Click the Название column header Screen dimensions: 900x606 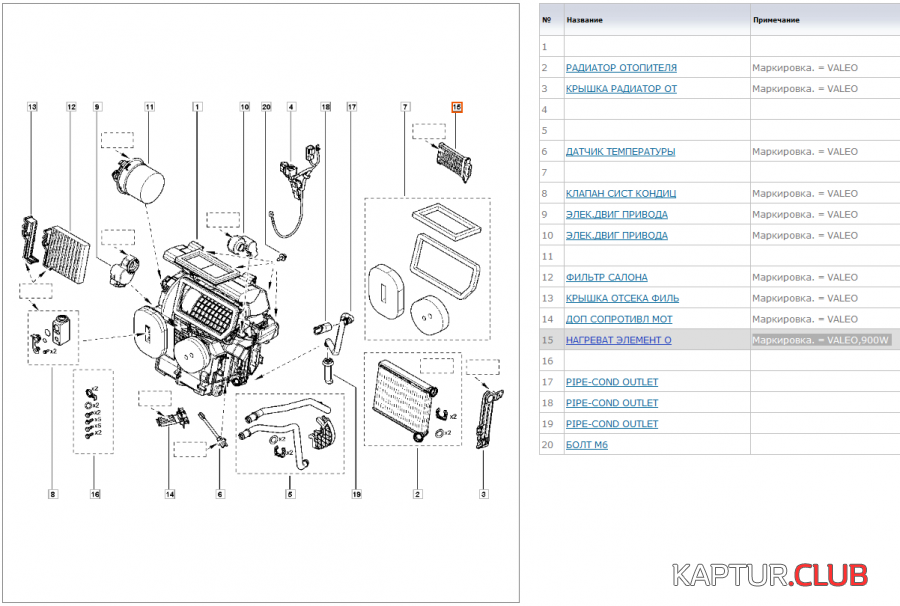585,19
